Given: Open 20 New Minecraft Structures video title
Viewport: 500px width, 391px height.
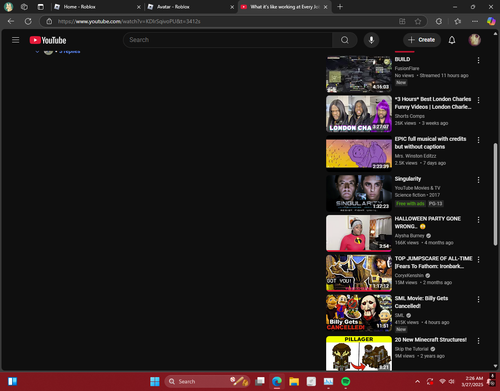Looking at the screenshot, I should click(431, 340).
